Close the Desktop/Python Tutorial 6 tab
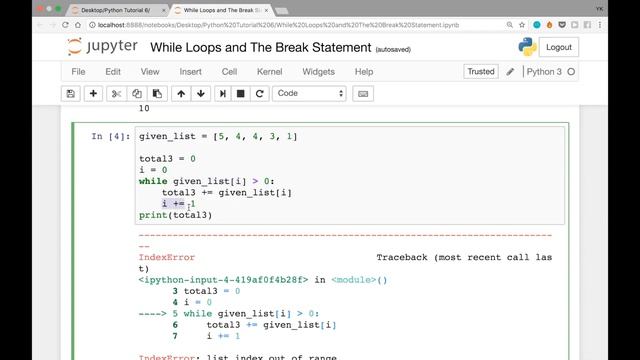This screenshot has width=640, height=360. pyautogui.click(x=164, y=10)
